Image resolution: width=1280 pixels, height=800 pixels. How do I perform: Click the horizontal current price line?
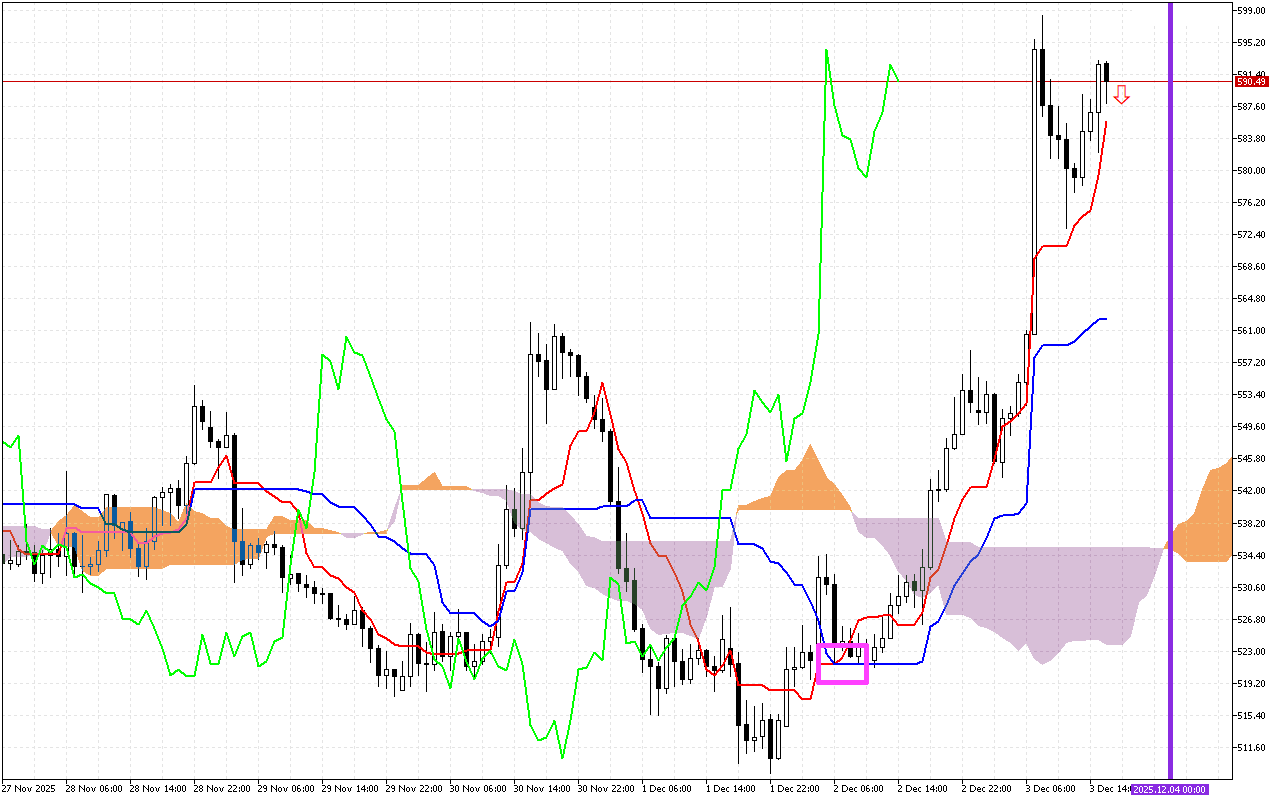(x=600, y=81)
